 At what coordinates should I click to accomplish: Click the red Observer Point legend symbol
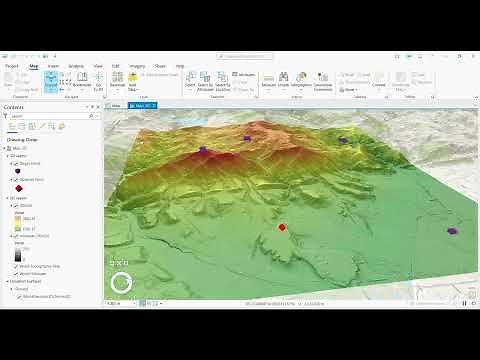click(x=19, y=188)
